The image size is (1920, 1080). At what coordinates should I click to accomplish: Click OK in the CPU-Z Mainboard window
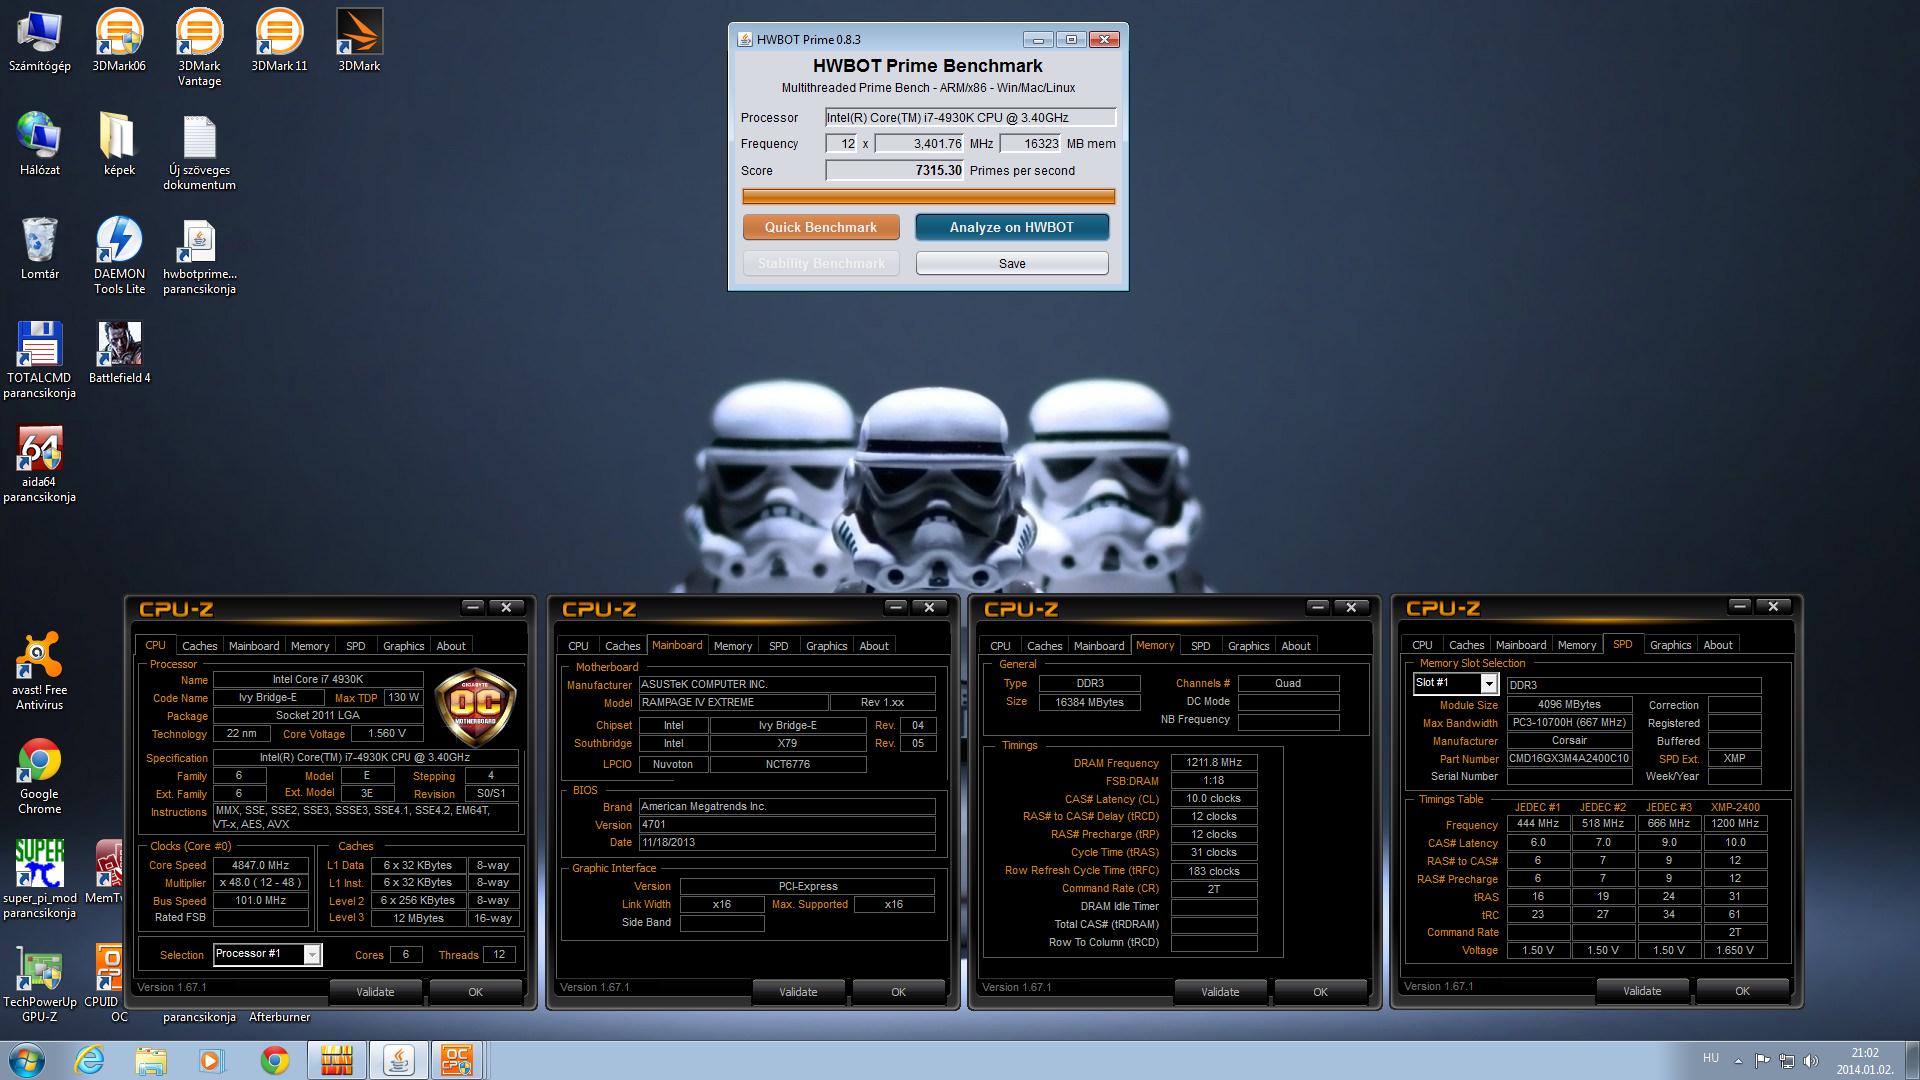(898, 992)
